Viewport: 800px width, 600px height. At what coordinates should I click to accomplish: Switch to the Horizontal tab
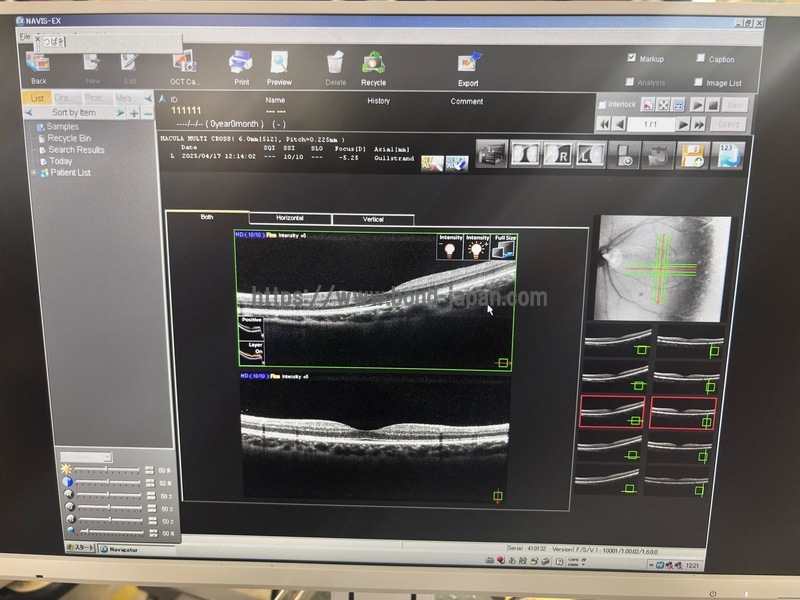pos(290,218)
